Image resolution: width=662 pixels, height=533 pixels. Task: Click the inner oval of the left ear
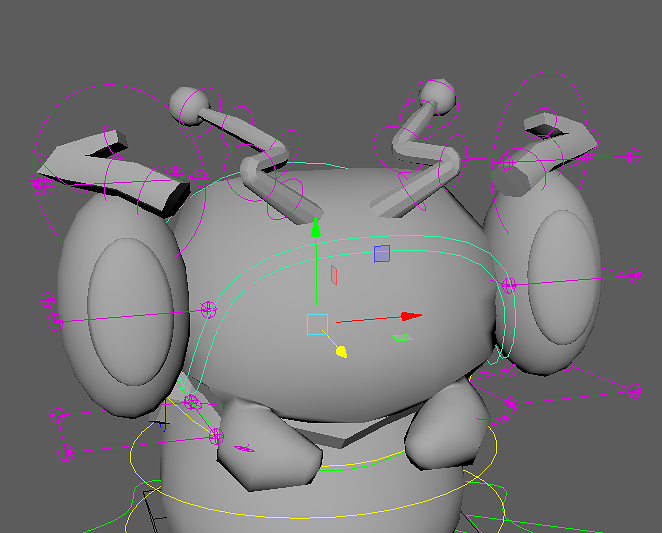click(130, 312)
